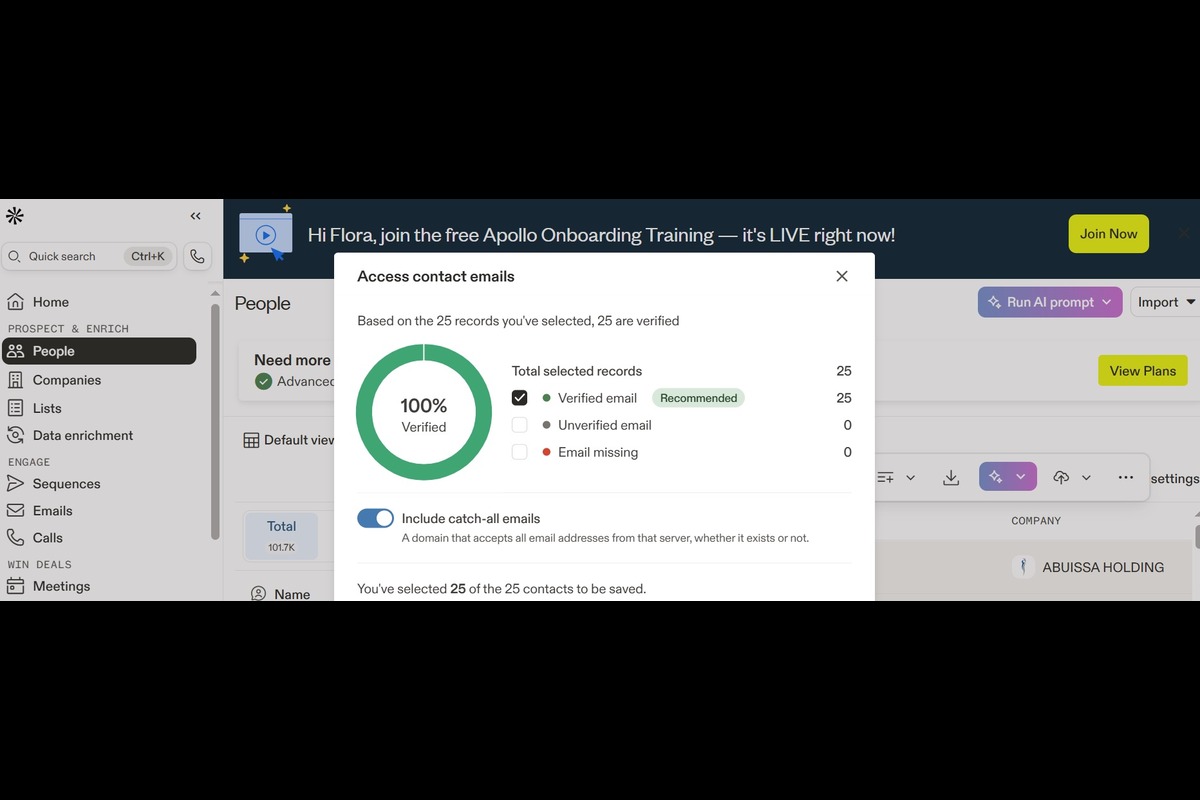Check the Email missing checkbox
Screen dimensions: 1200x800
(519, 452)
